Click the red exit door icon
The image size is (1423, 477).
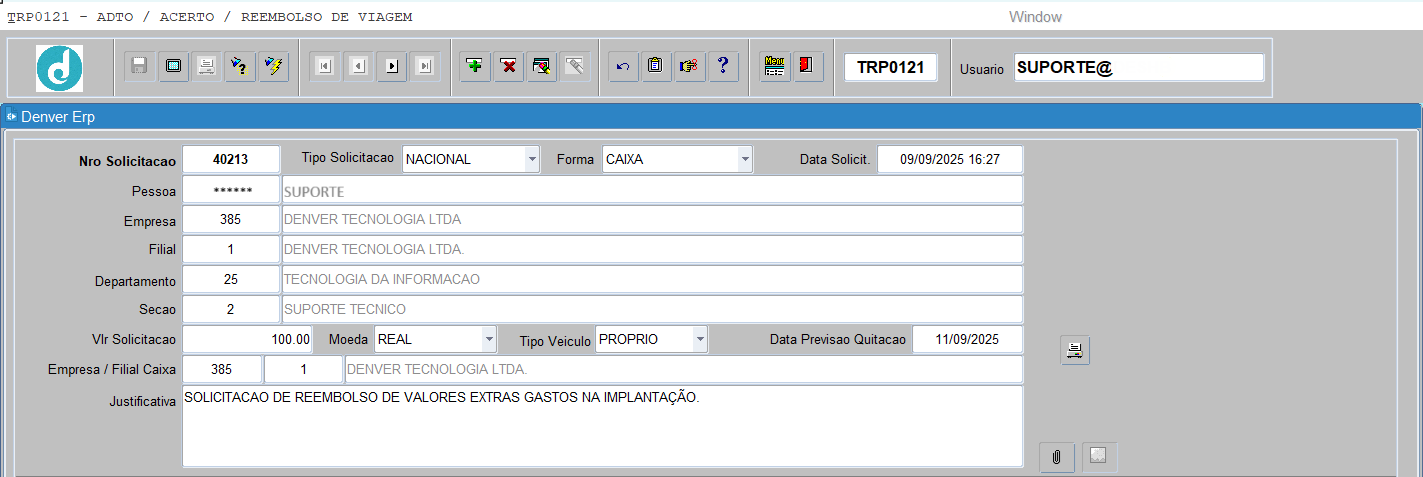807,66
